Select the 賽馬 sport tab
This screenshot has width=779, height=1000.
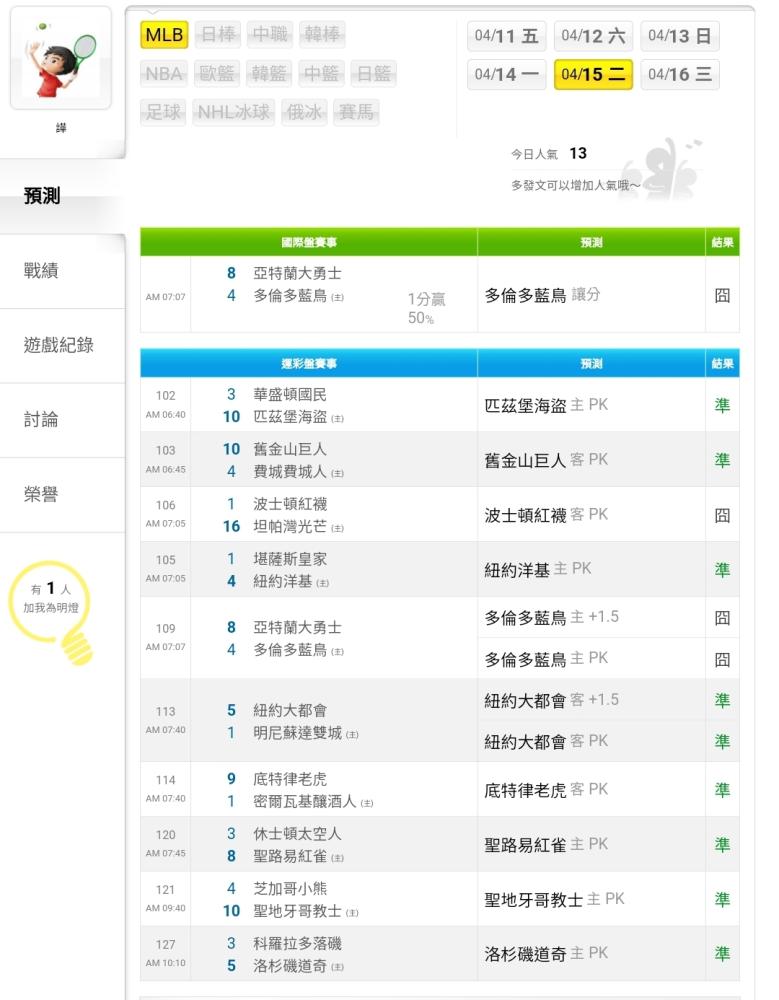[356, 113]
